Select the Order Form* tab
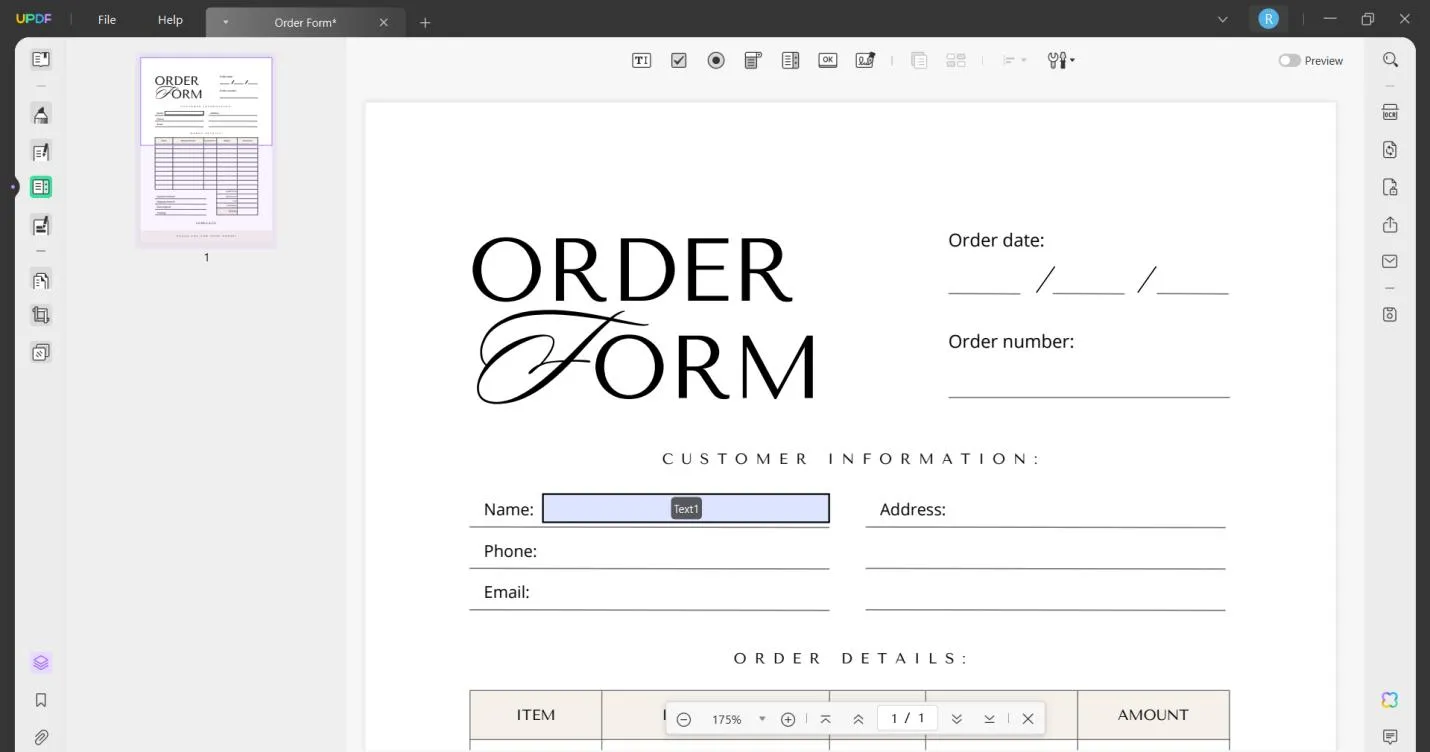 pos(305,22)
